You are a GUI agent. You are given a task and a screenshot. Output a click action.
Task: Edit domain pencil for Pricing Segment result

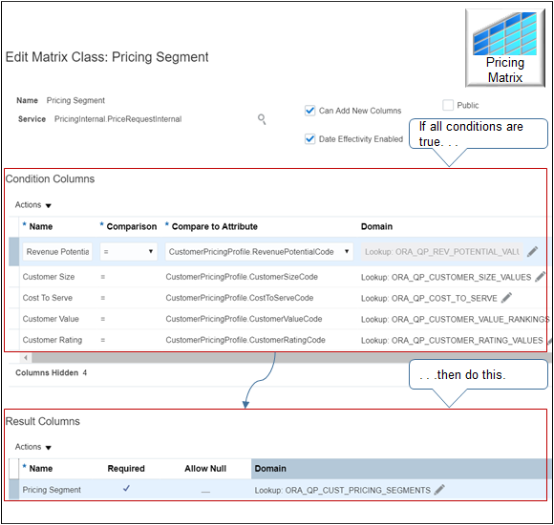(439, 490)
